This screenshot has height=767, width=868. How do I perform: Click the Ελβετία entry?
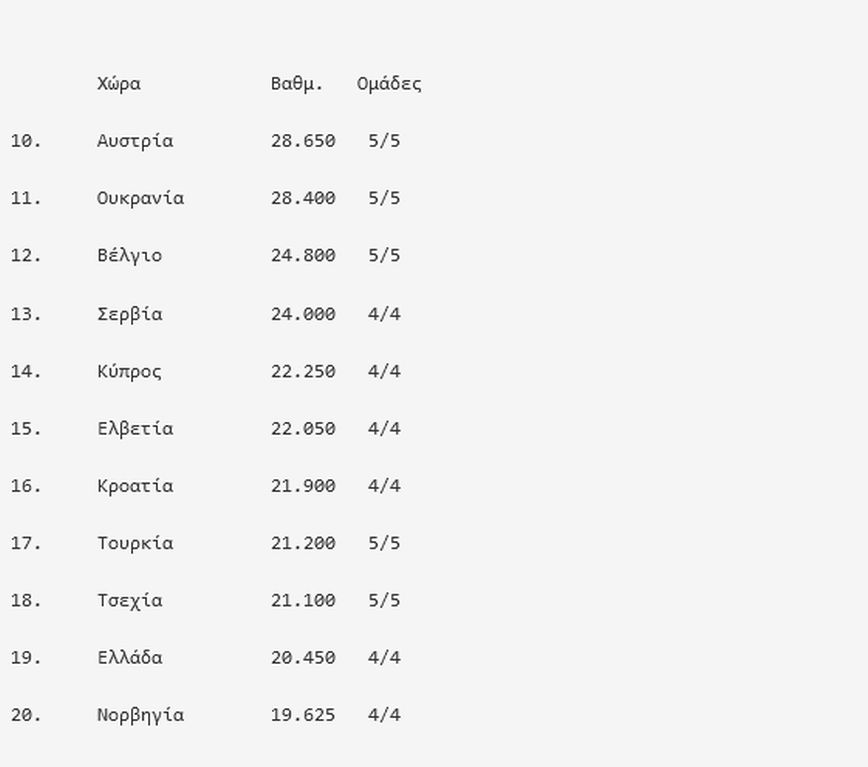tap(135, 429)
